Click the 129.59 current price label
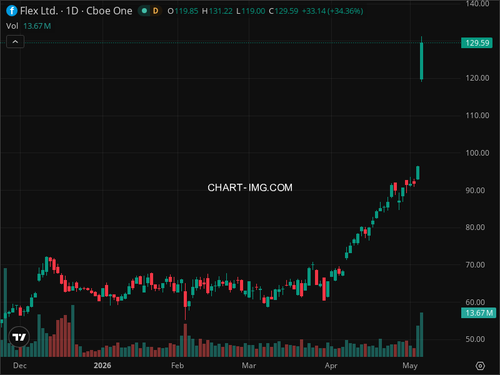Image resolution: width=500 pixels, height=375 pixels. (477, 43)
